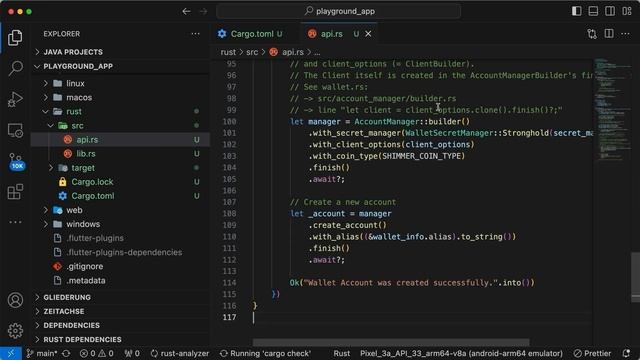Open editor more actions ellipsis
Image resolution: width=640 pixels, height=360 pixels.
tap(625, 34)
